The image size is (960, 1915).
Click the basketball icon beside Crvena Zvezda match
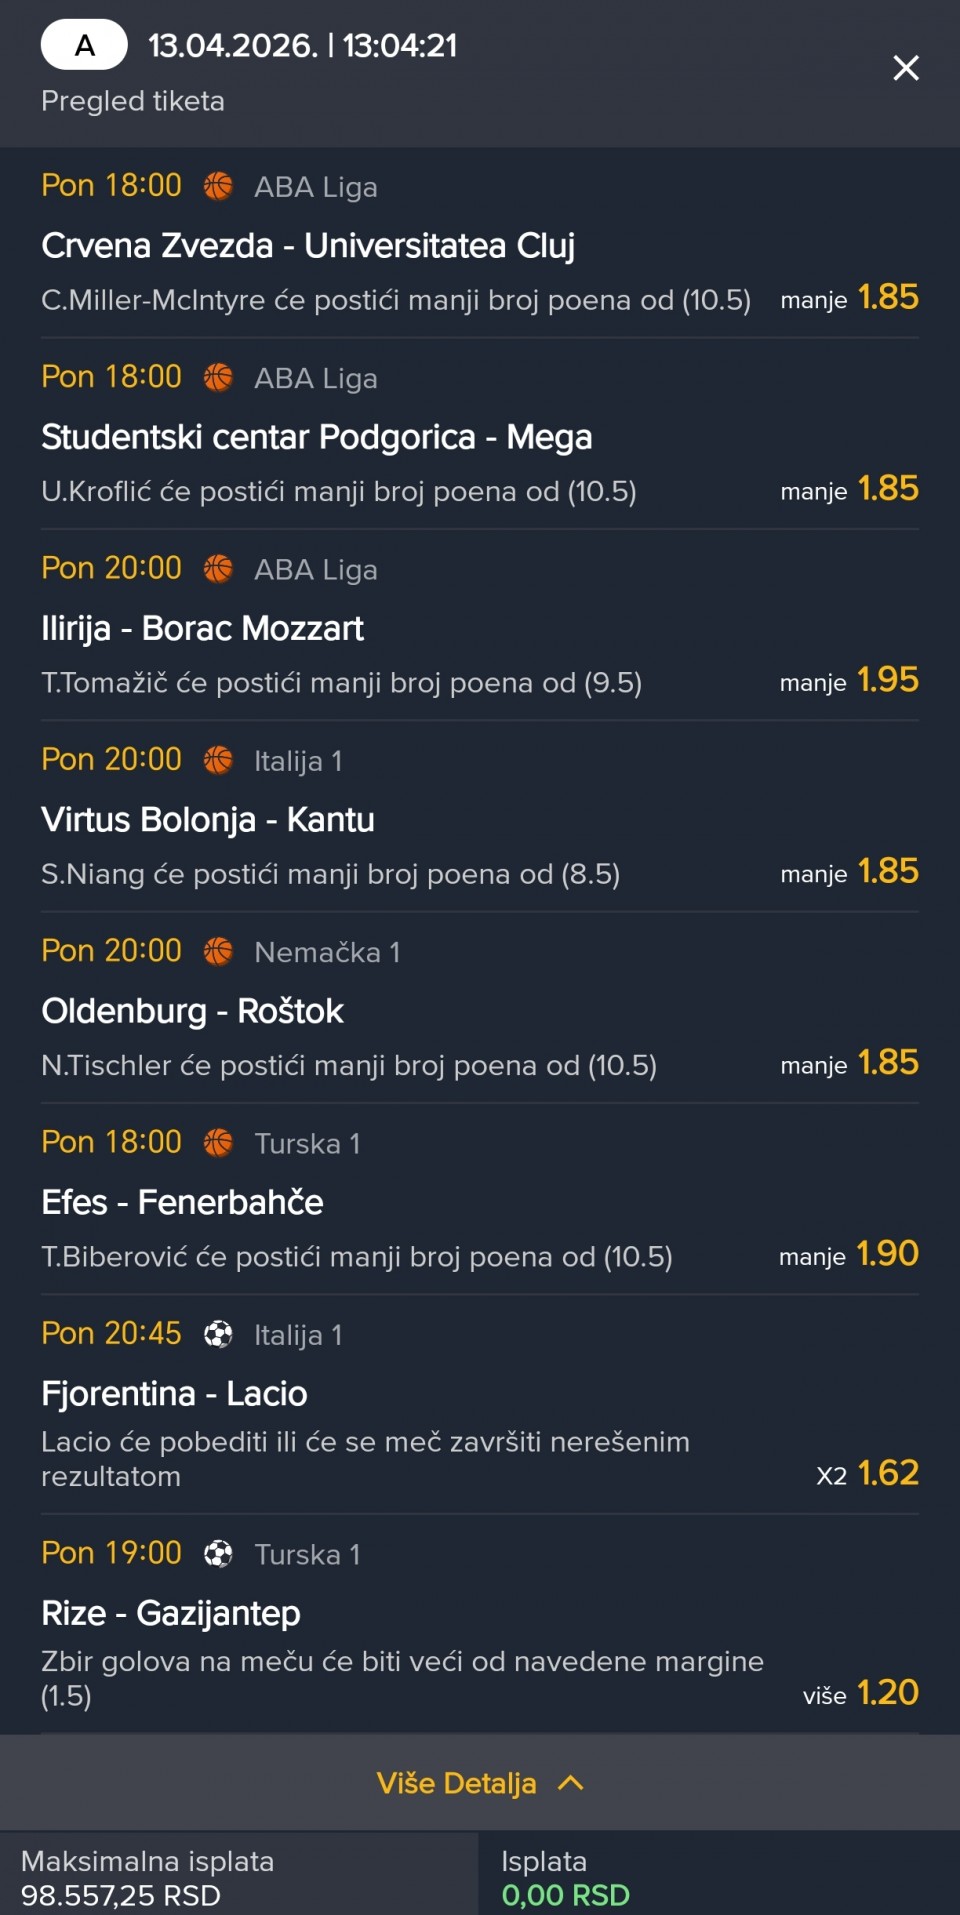pos(218,187)
